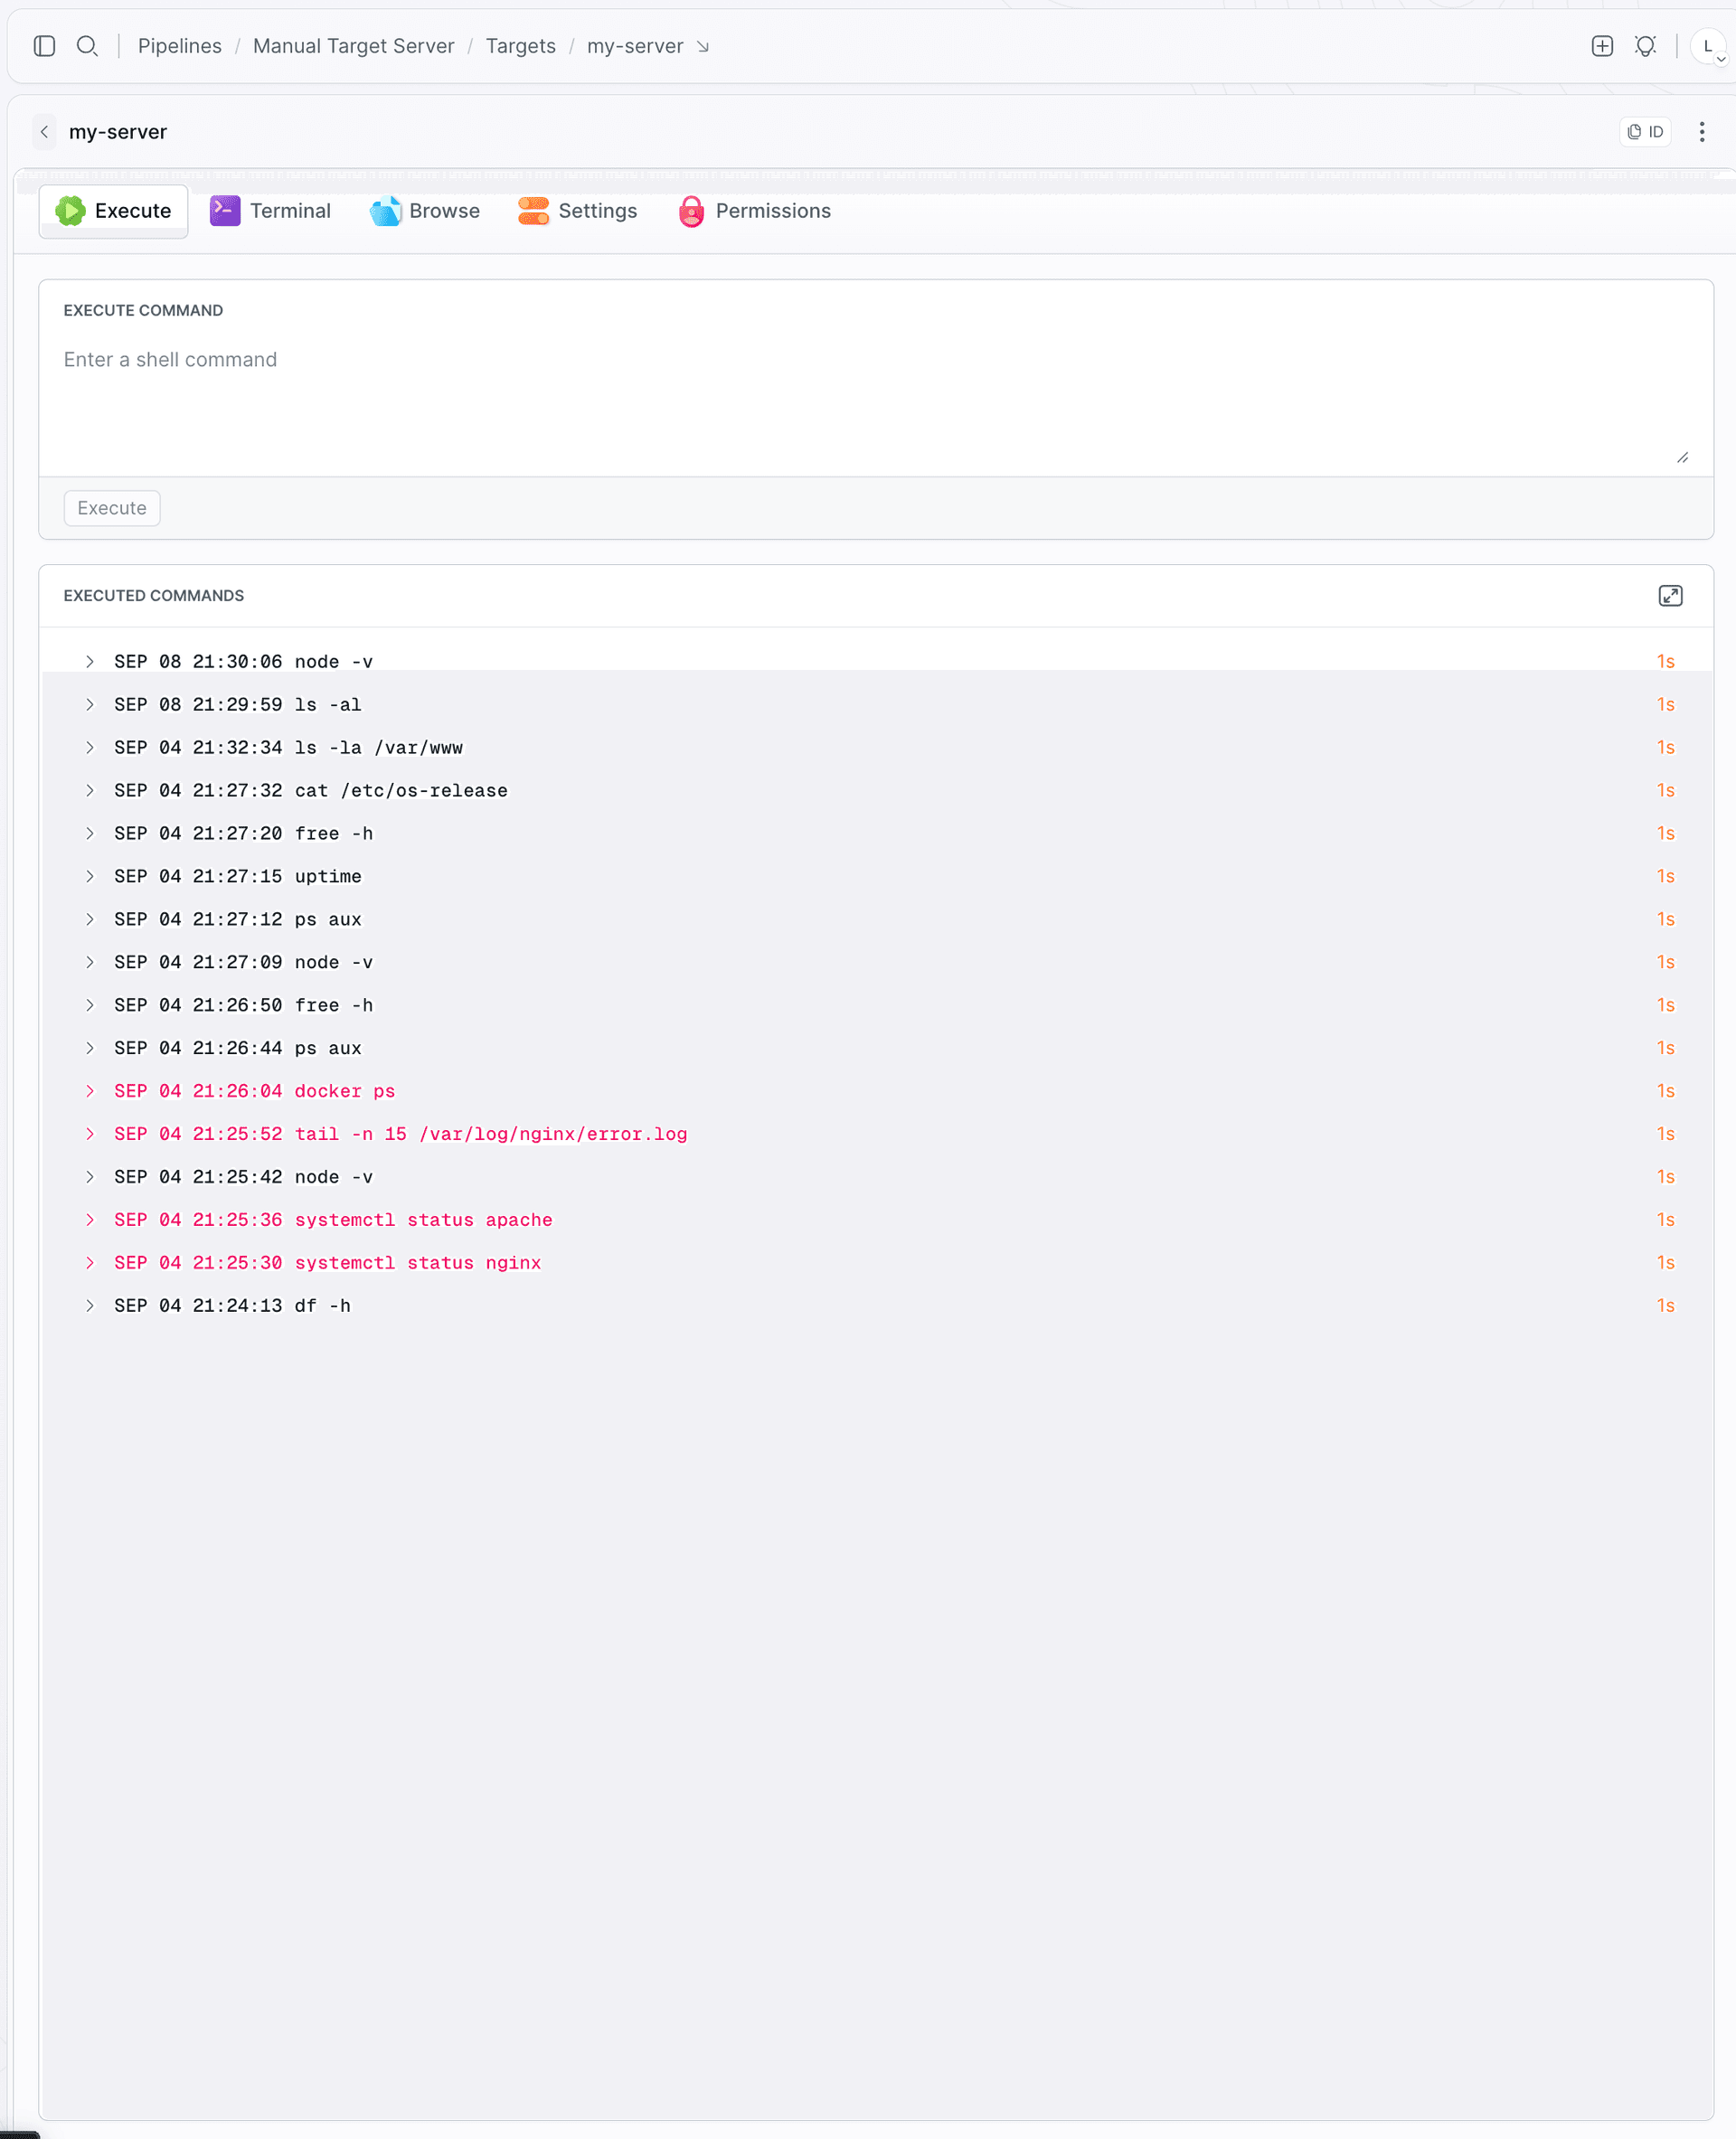This screenshot has width=1736, height=2139.
Task: Toggle the sidebar panel icon
Action: click(x=44, y=46)
